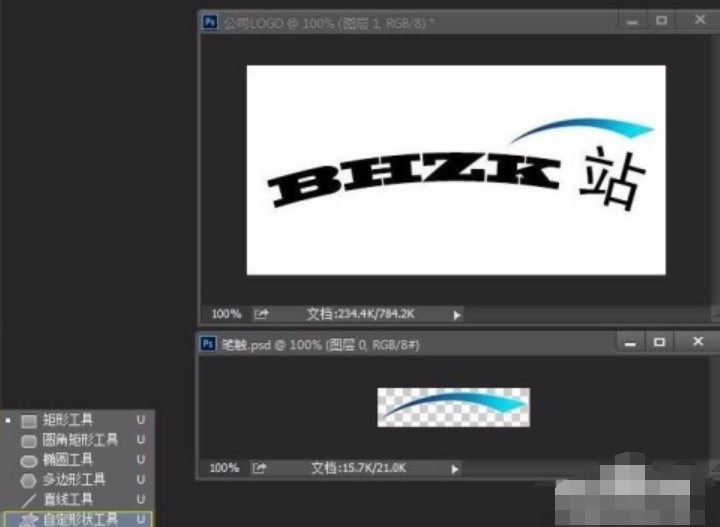Image resolution: width=720 pixels, height=527 pixels.
Task: Minimize the 公司LOGO document window
Action: click(x=632, y=21)
